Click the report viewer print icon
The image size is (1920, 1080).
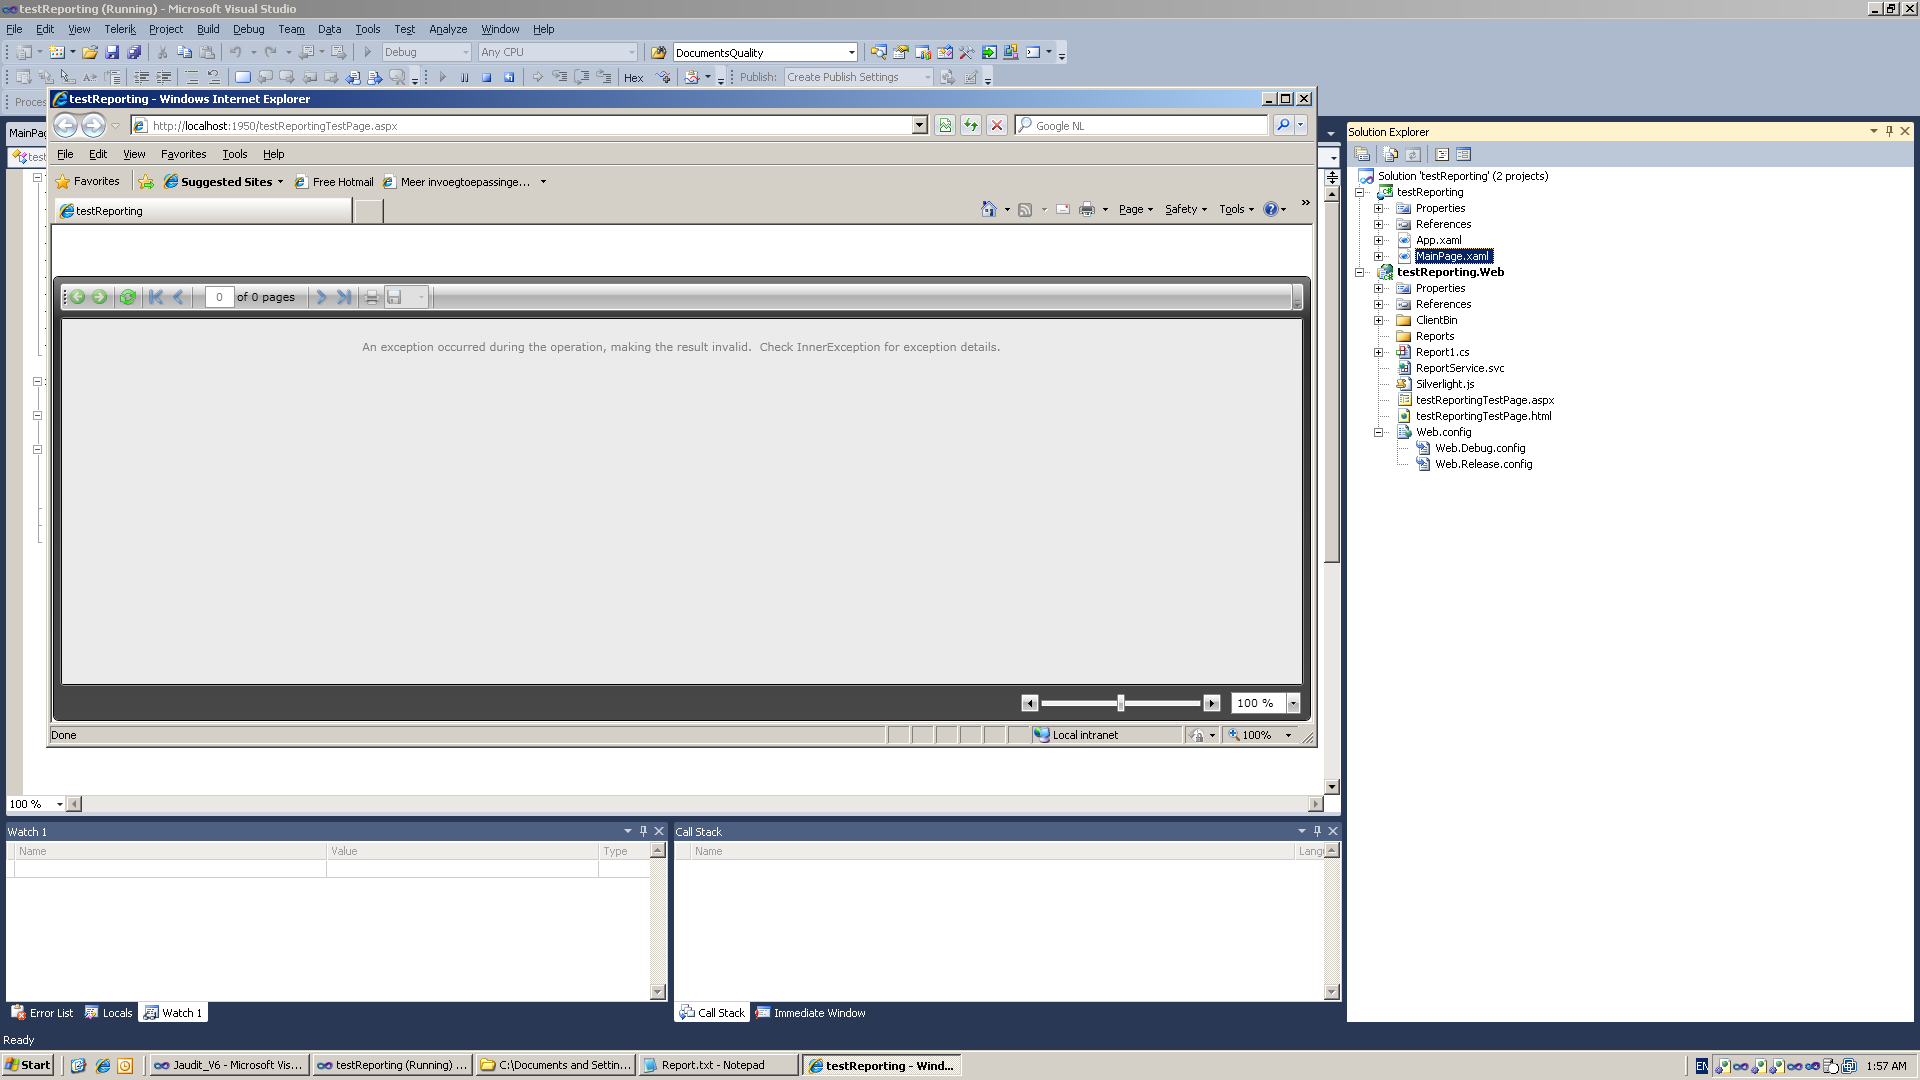371,297
